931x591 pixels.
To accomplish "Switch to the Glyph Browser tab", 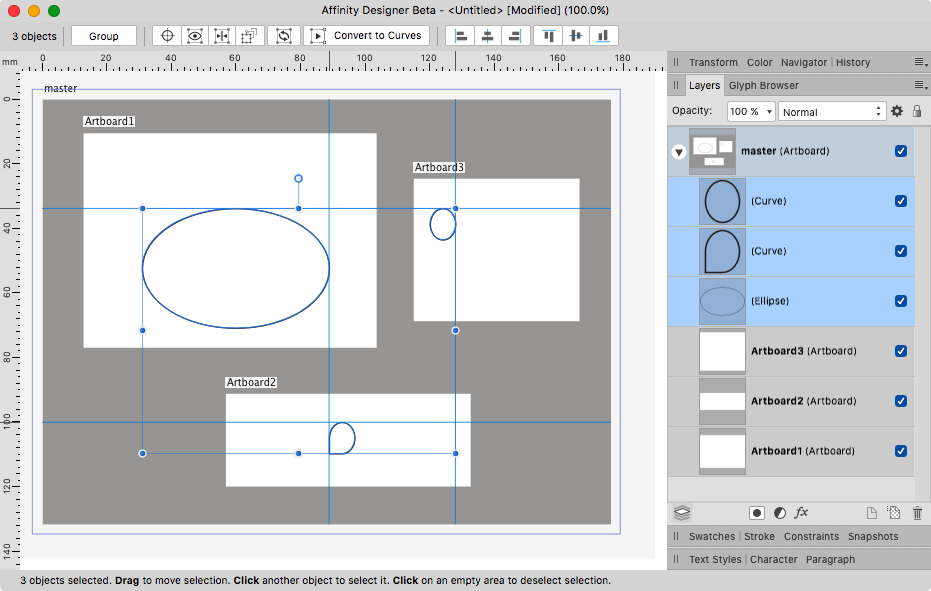I will pyautogui.click(x=763, y=86).
